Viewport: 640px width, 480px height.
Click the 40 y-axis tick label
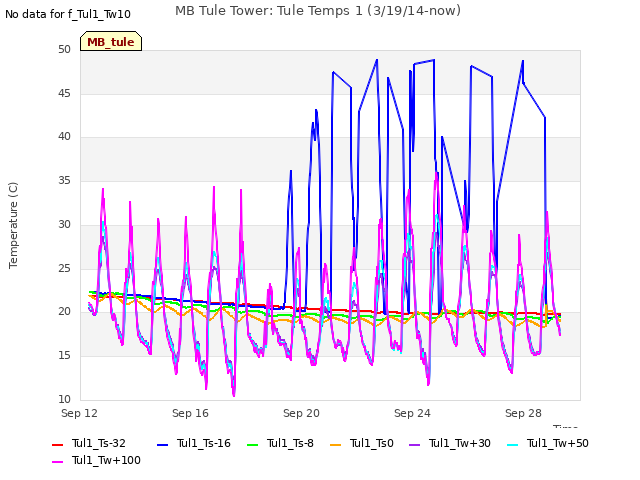[x=64, y=137]
